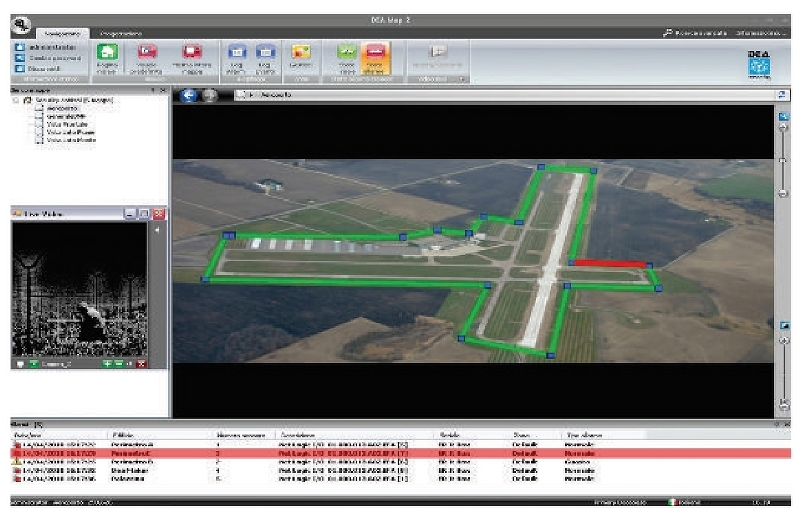
Task: Click the green plus in Live Video
Action: coord(109,363)
